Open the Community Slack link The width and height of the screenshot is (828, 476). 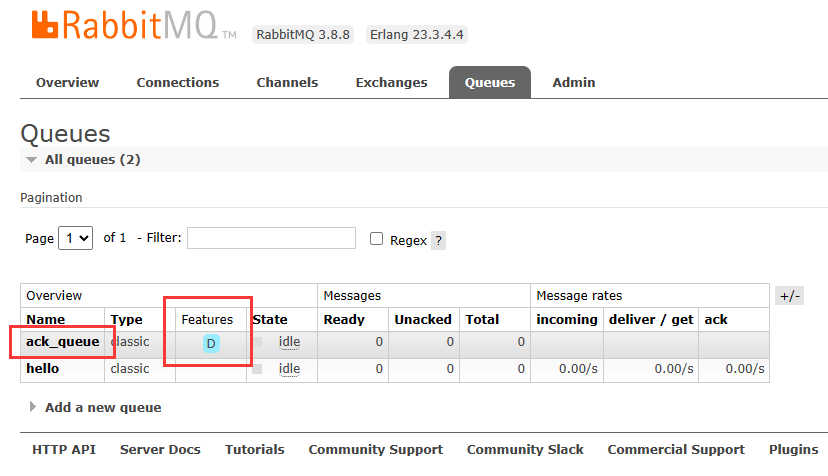[x=525, y=450]
